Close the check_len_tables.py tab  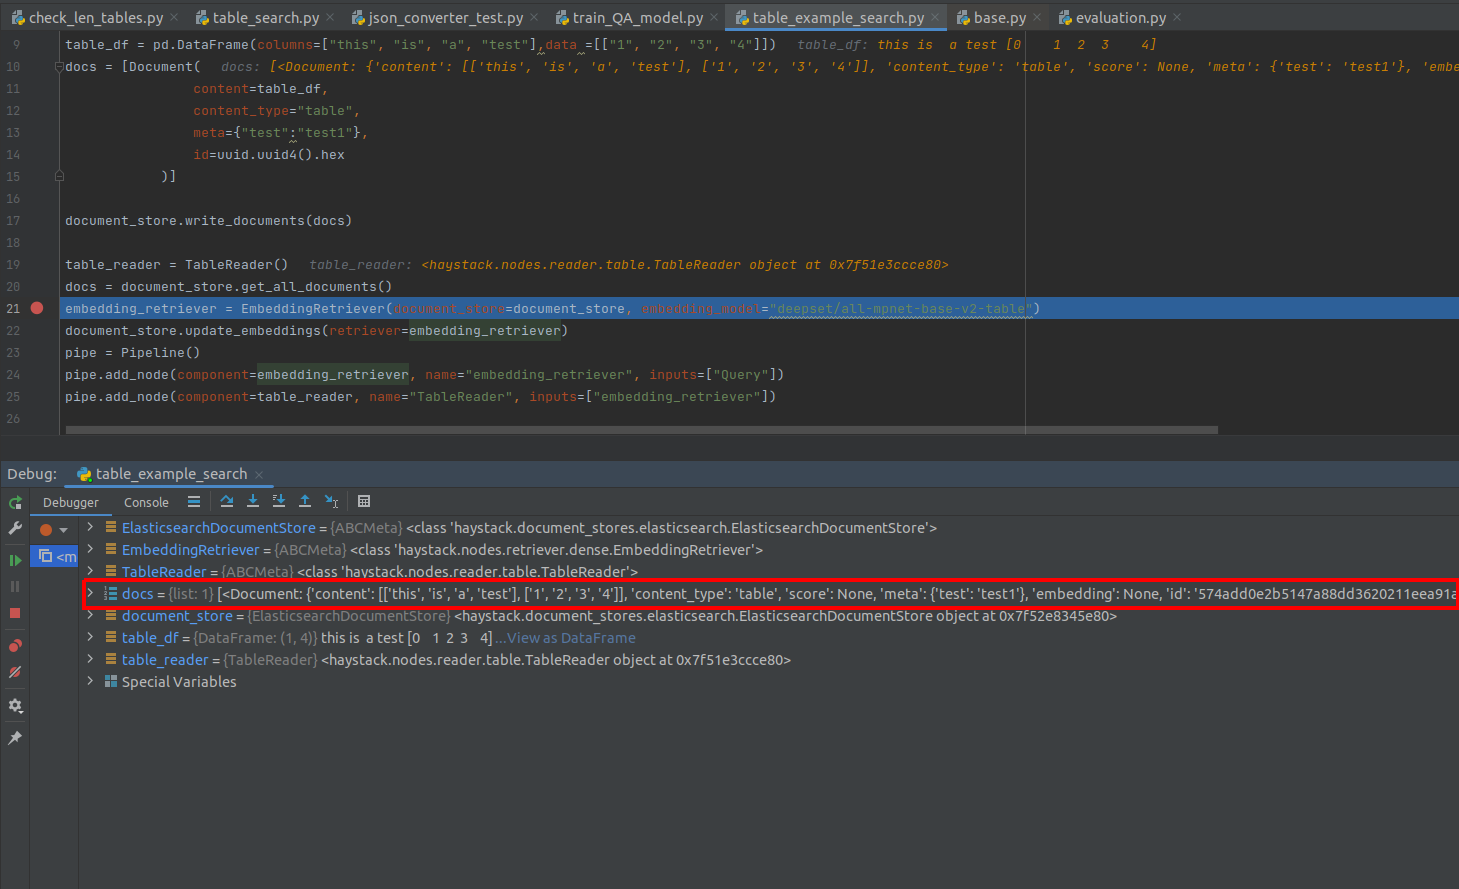(174, 17)
